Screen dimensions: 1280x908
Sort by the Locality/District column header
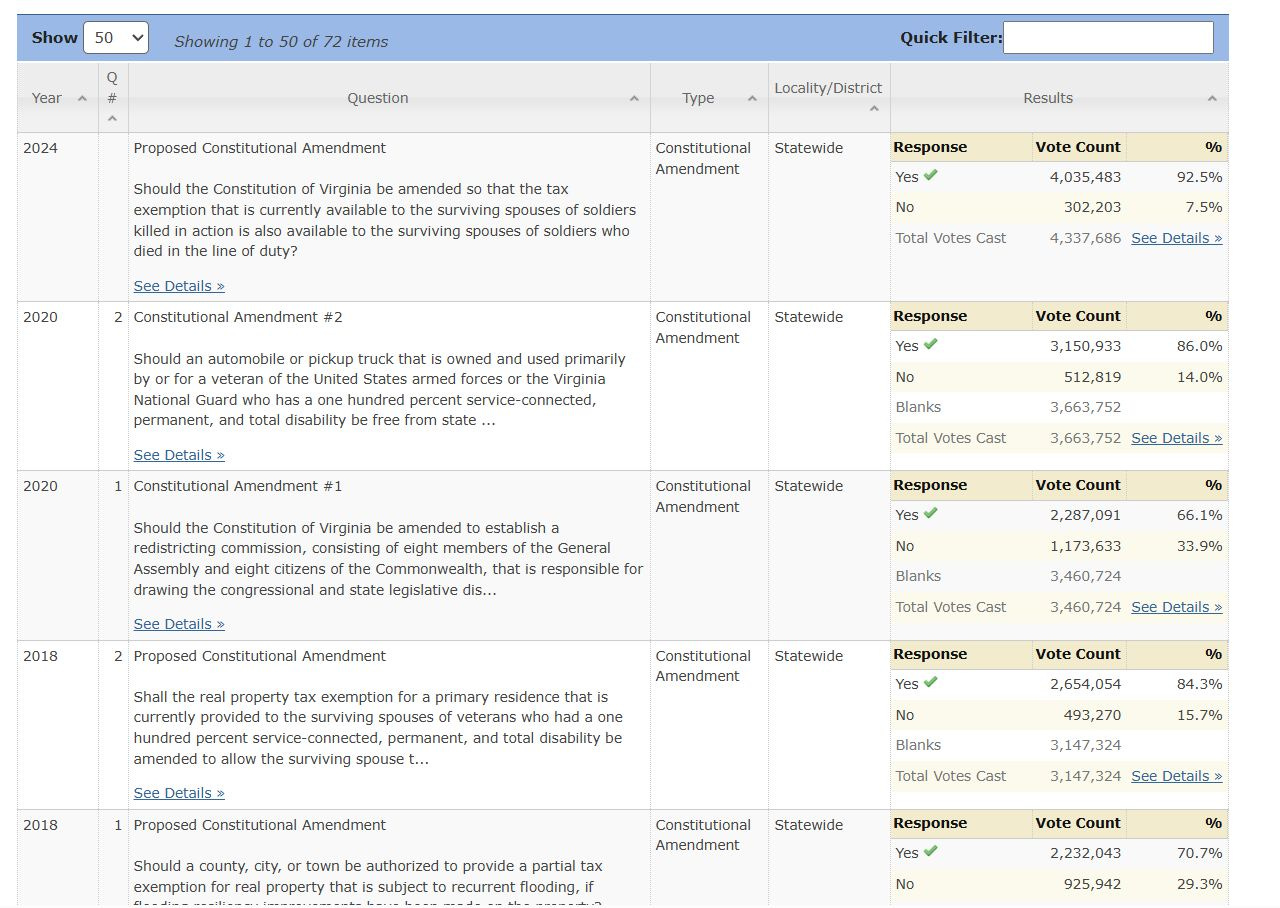(x=829, y=98)
